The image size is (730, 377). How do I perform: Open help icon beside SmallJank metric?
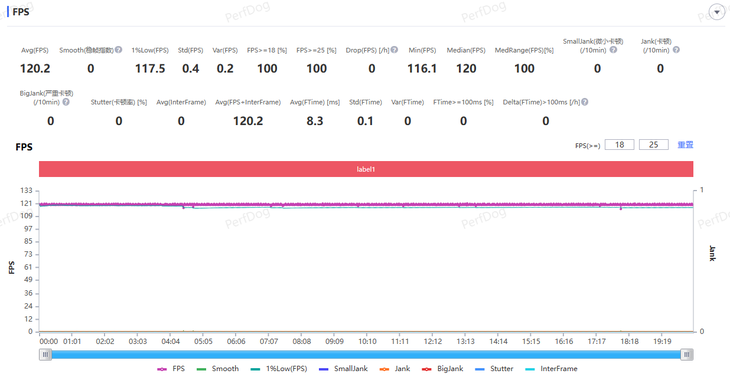pos(613,50)
